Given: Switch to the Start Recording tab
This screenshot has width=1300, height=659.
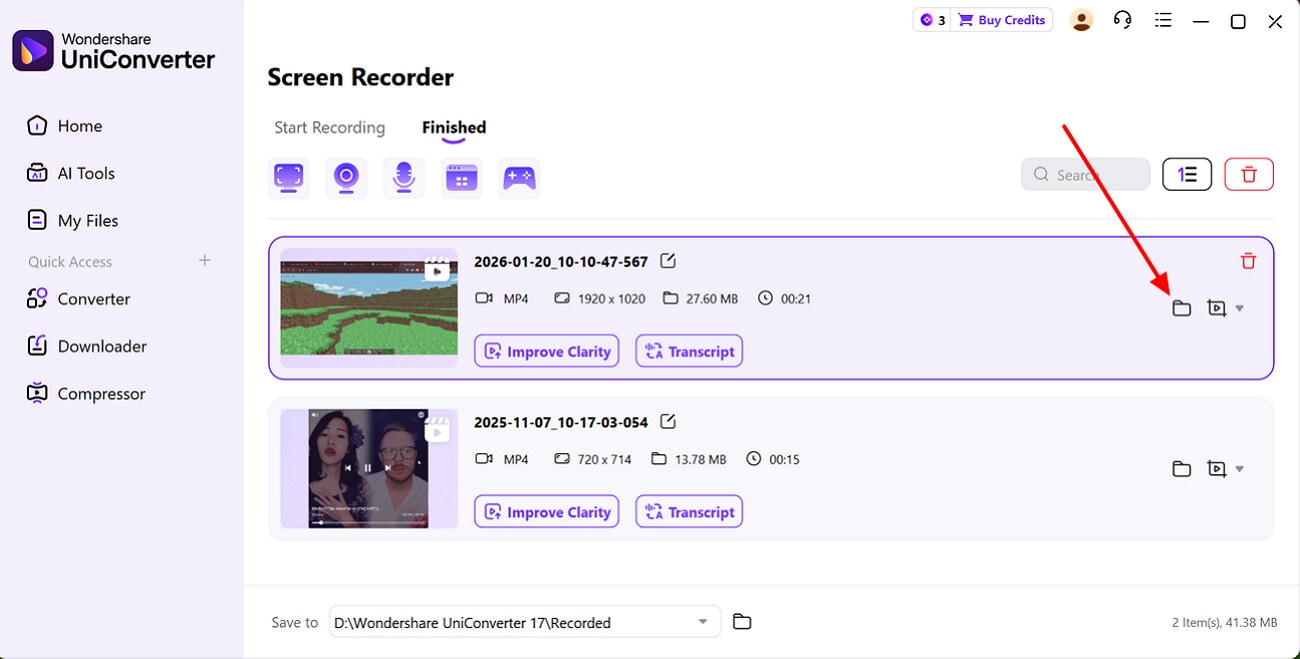Looking at the screenshot, I should click(329, 127).
